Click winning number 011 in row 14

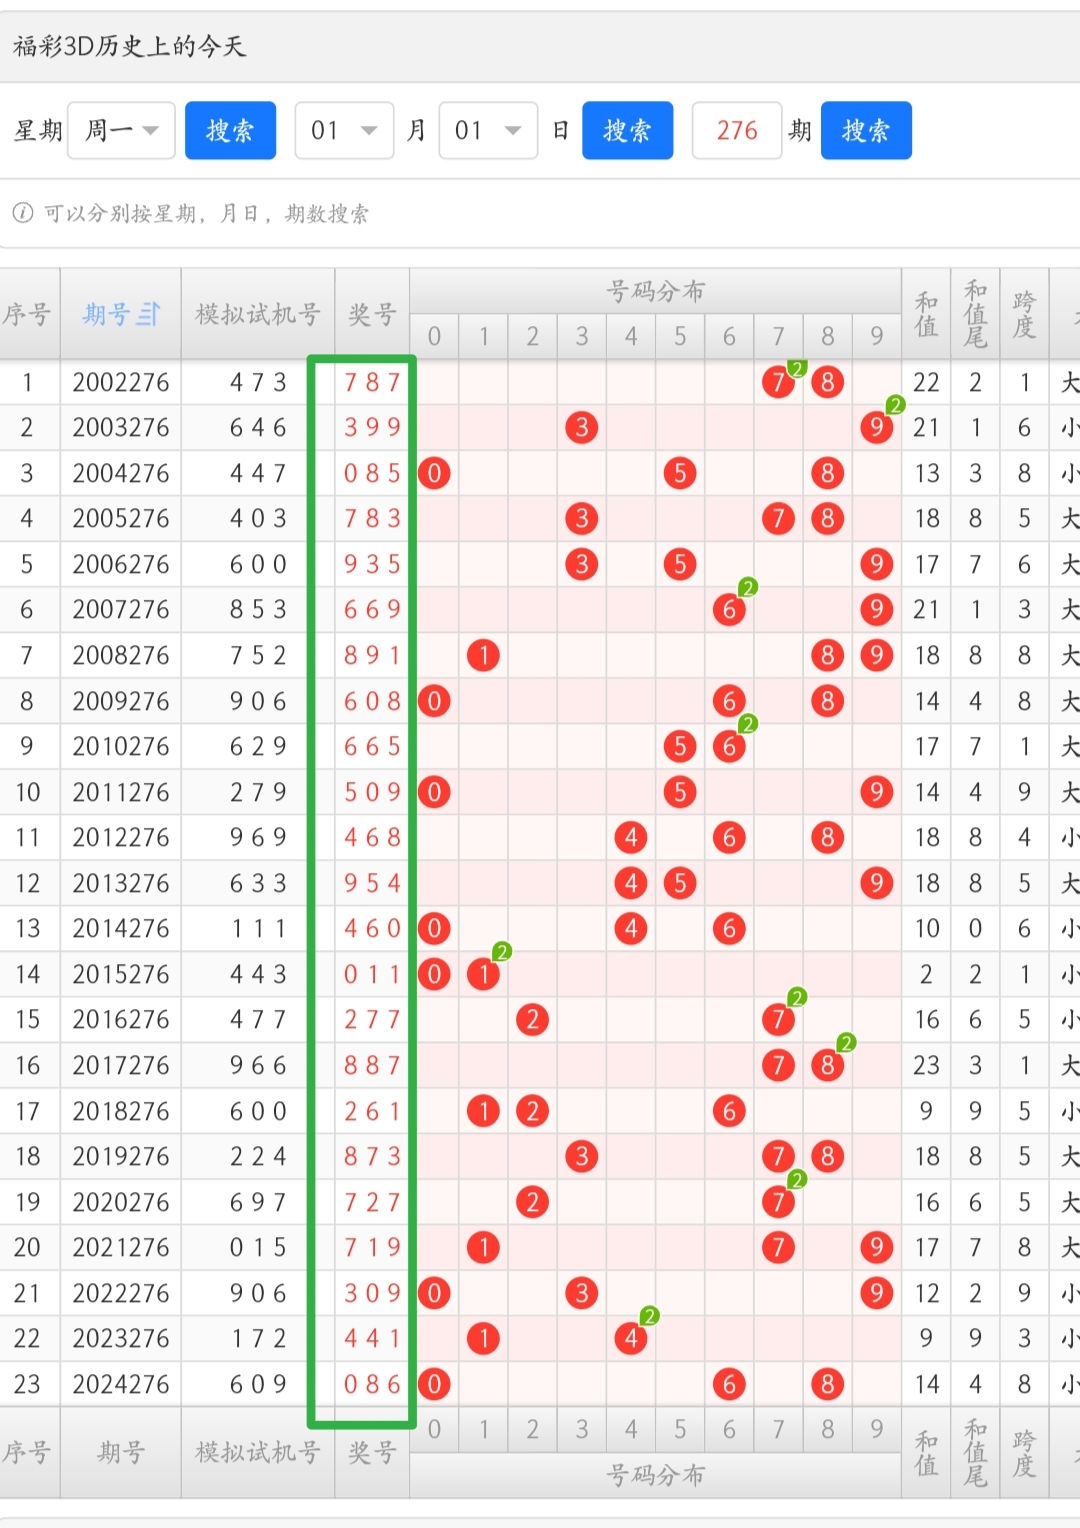point(372,974)
